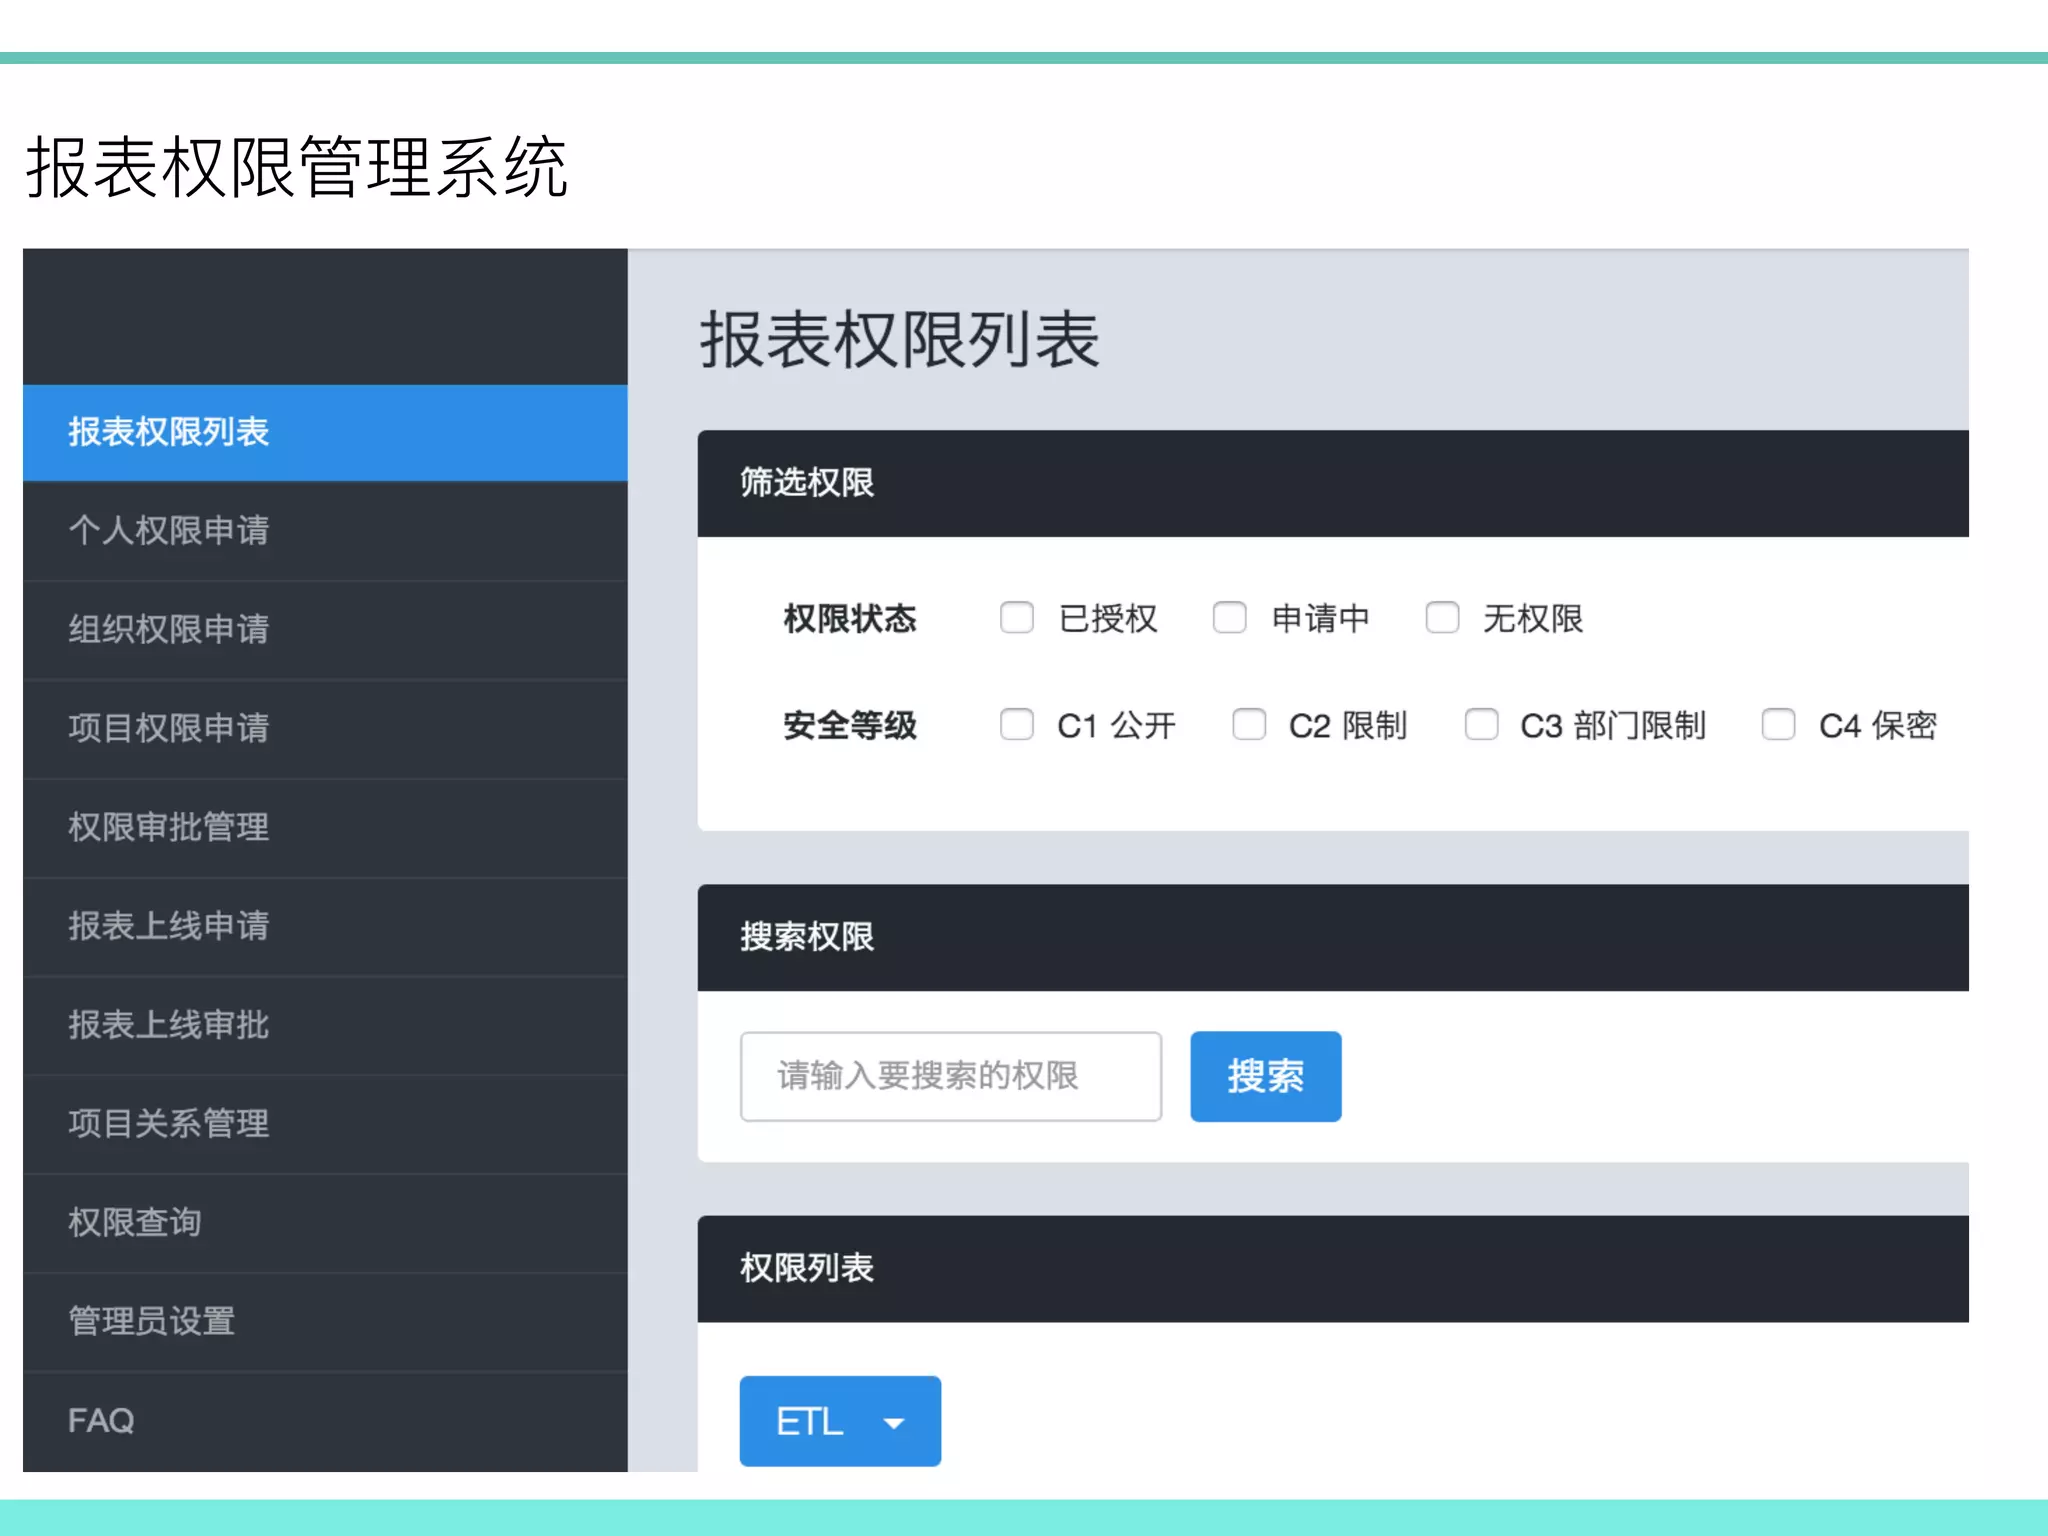Enable the 无权限 filter checkbox
Viewport: 2048px width, 1536px height.
pyautogui.click(x=1441, y=618)
